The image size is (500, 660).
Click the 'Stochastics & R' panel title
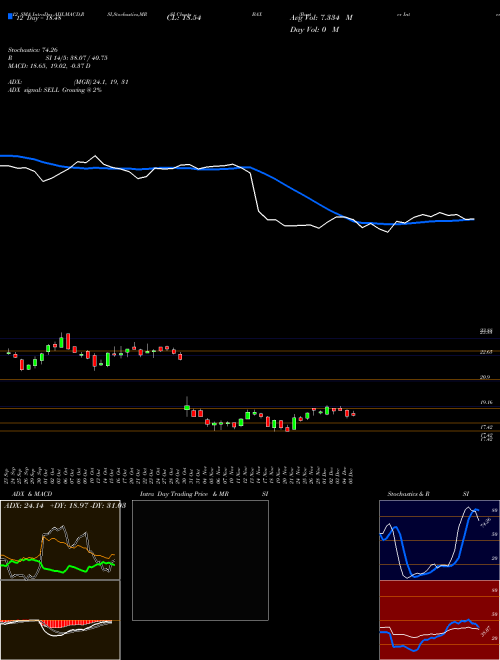click(x=408, y=494)
